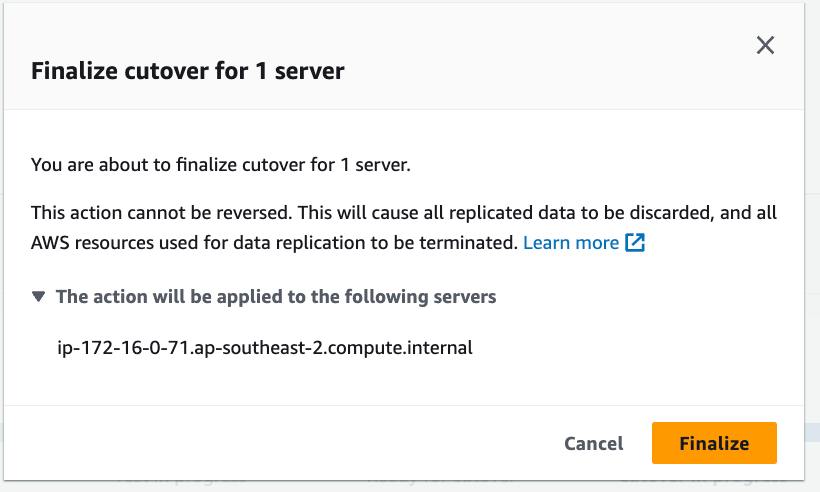Click 'The action will be applied' expander label
The image size is (820, 492).
click(276, 297)
